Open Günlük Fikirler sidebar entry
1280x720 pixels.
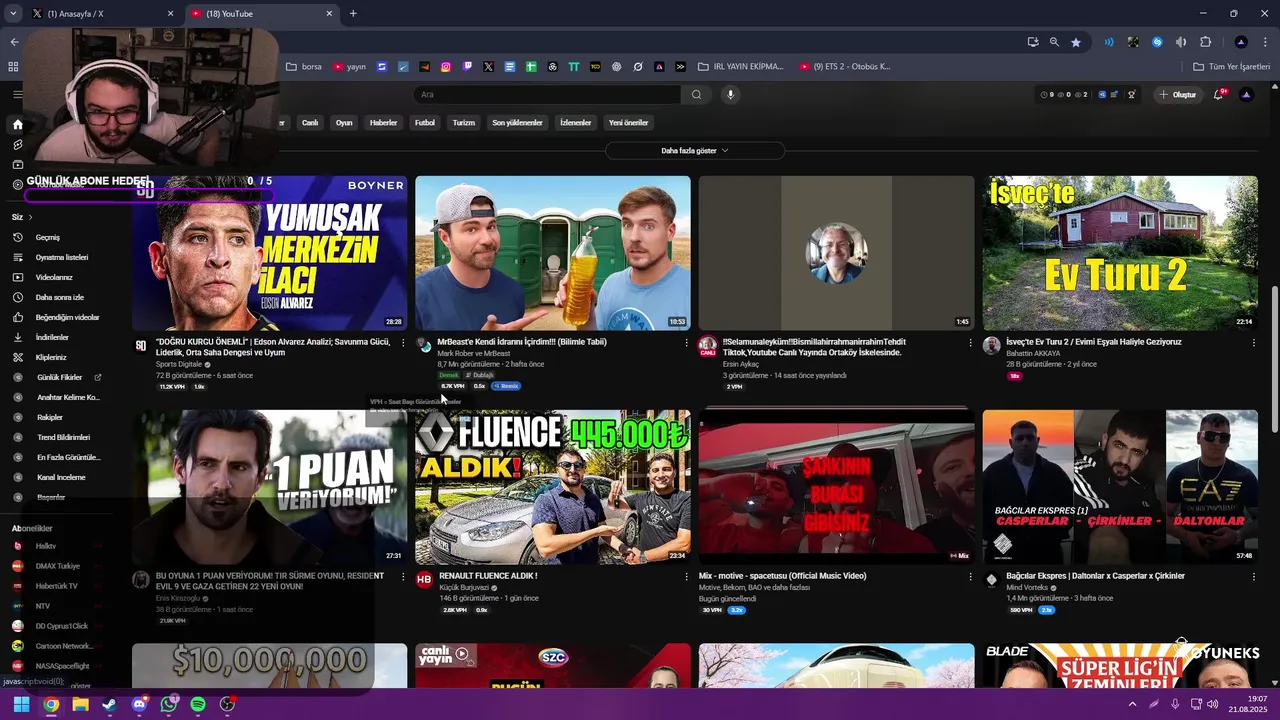pyautogui.click(x=59, y=377)
